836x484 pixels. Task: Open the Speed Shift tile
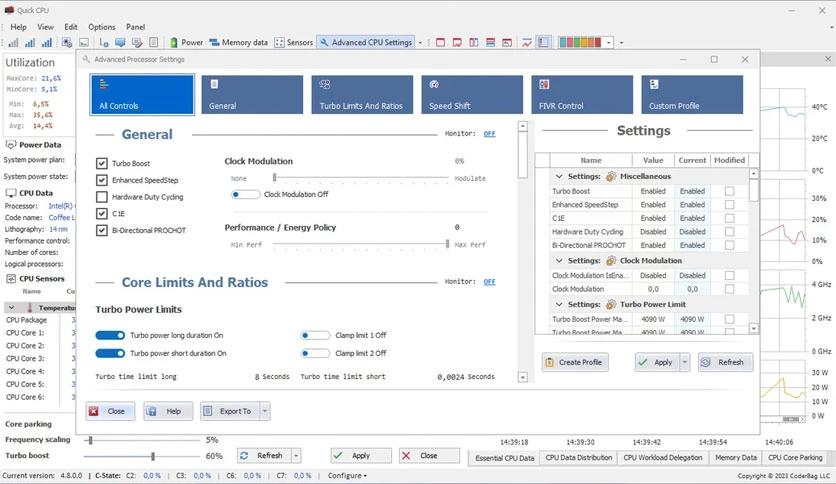point(472,95)
